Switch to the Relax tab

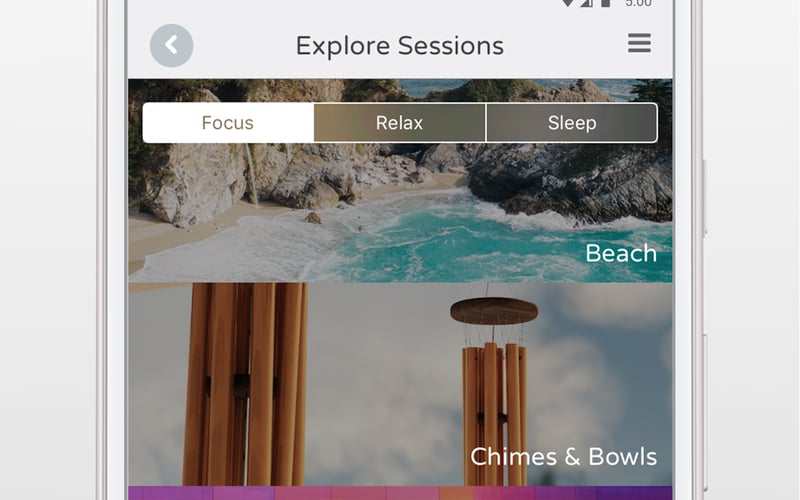tap(399, 123)
